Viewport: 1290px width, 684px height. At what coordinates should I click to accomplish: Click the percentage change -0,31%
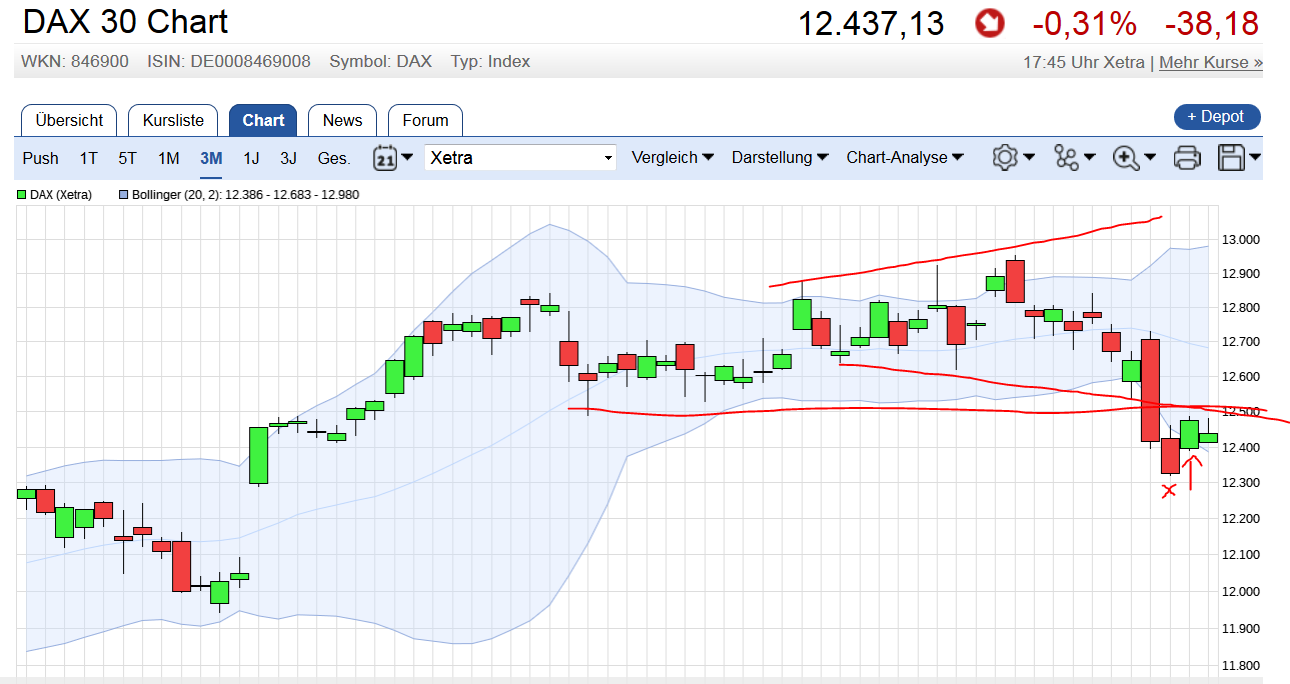[1085, 24]
